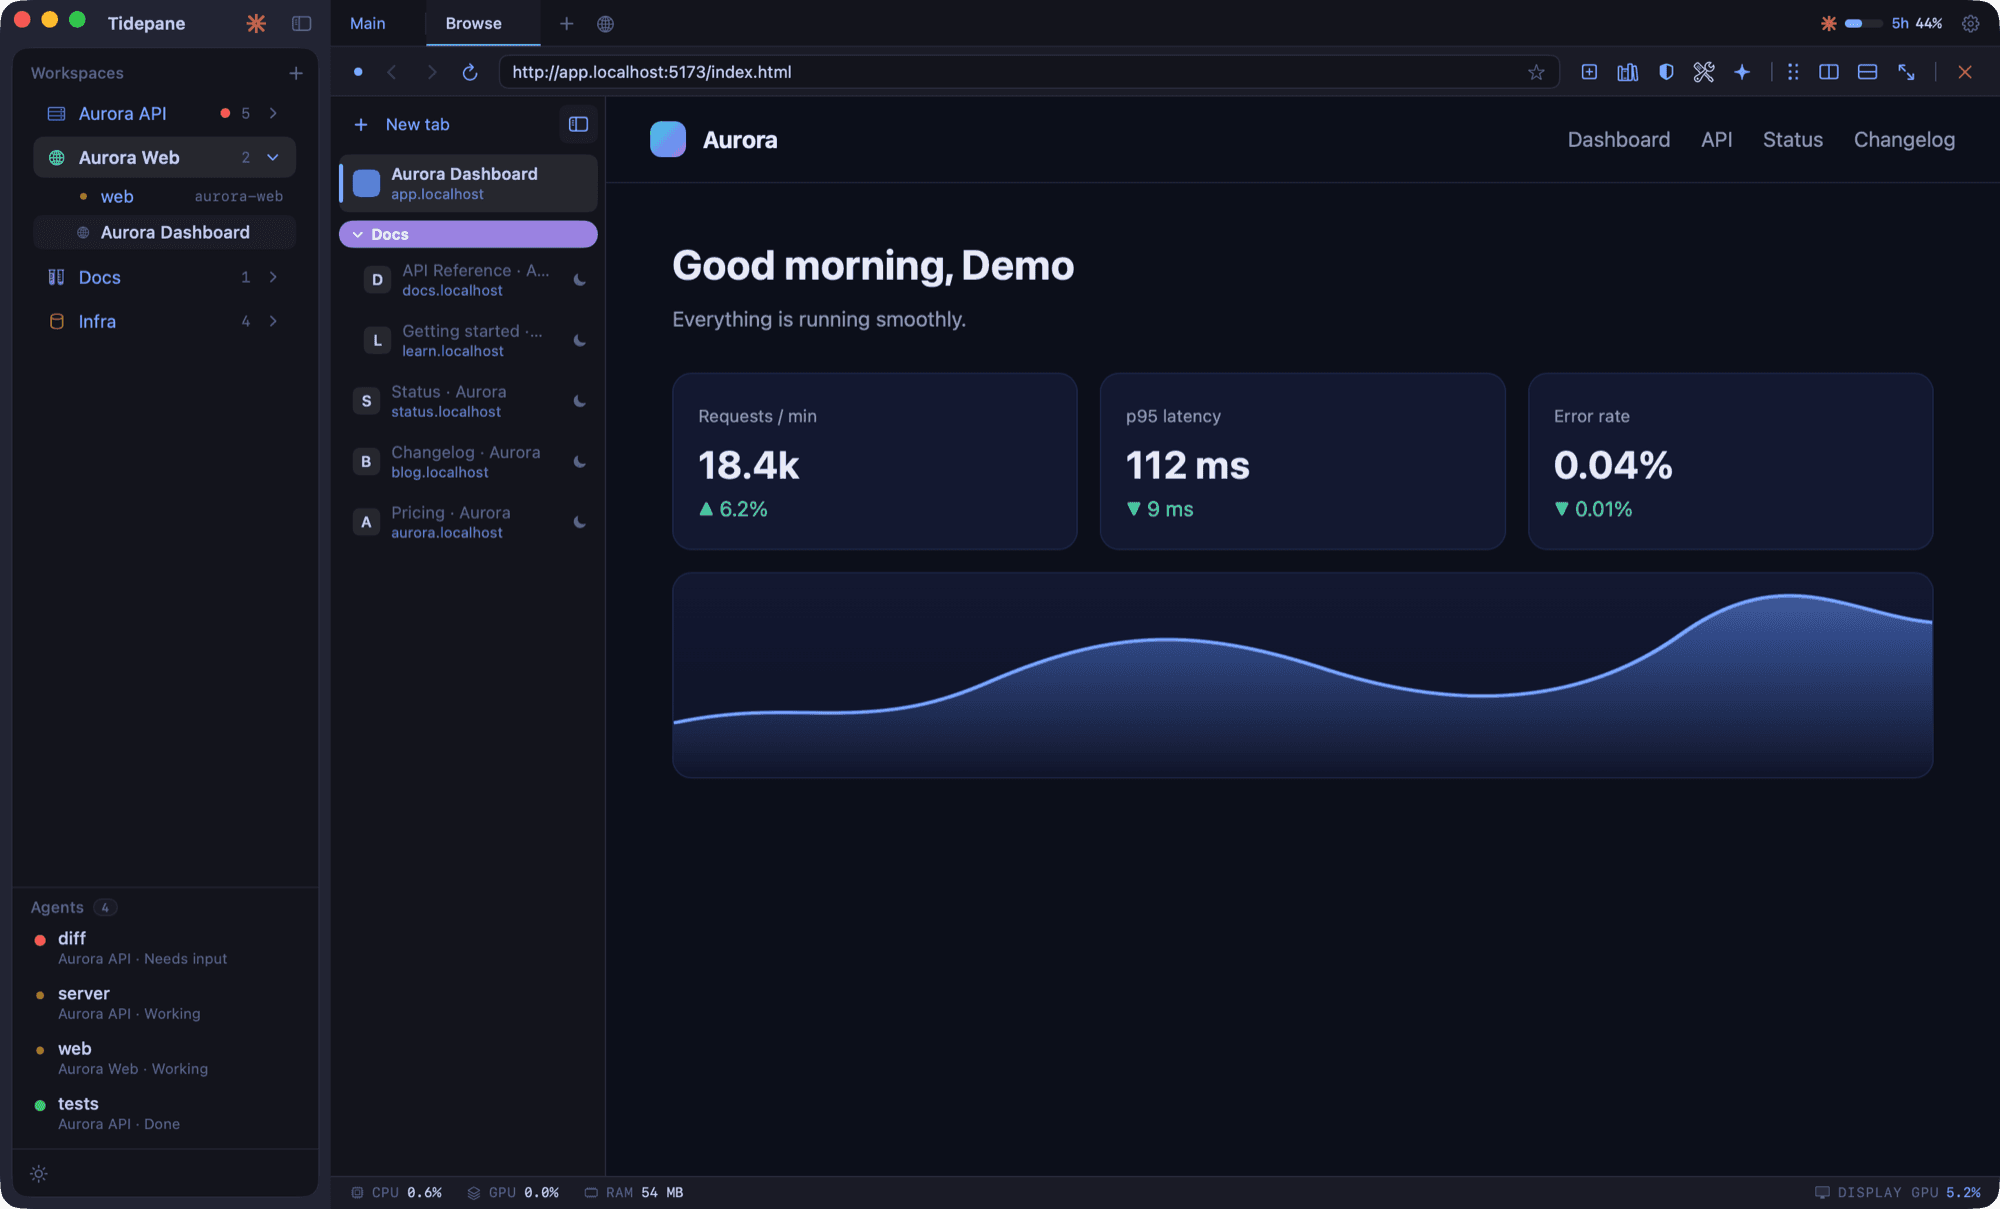Click the orange asterisk icon beside Tidepane title
This screenshot has height=1209, width=2000.
click(x=256, y=23)
